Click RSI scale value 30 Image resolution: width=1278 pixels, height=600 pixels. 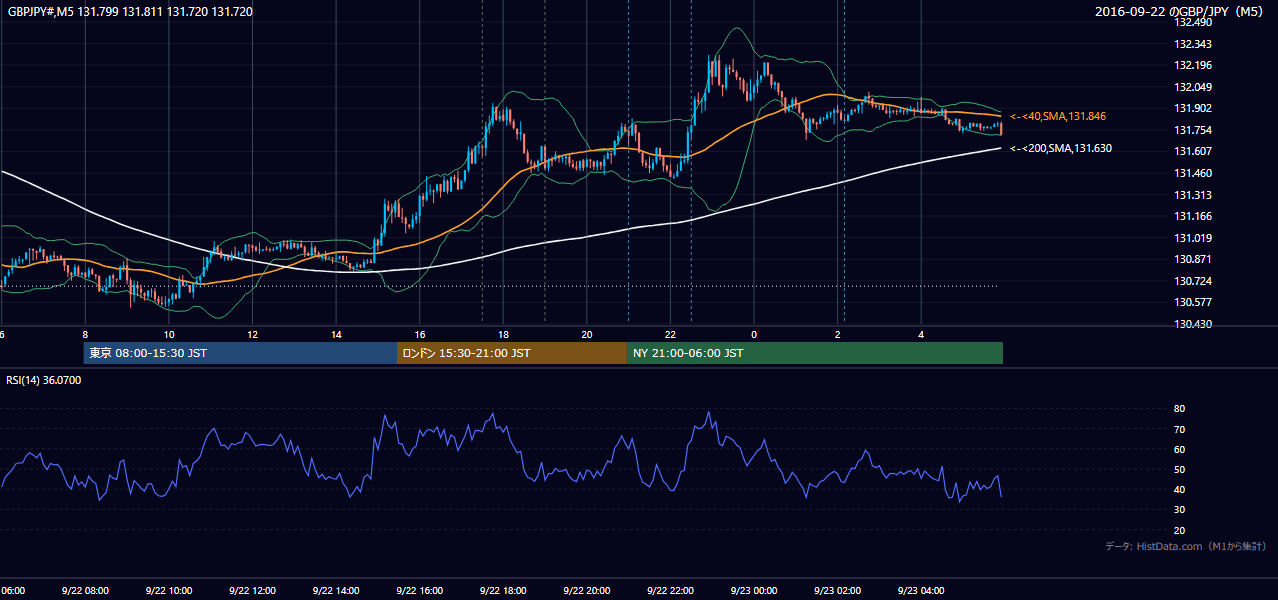(1180, 511)
